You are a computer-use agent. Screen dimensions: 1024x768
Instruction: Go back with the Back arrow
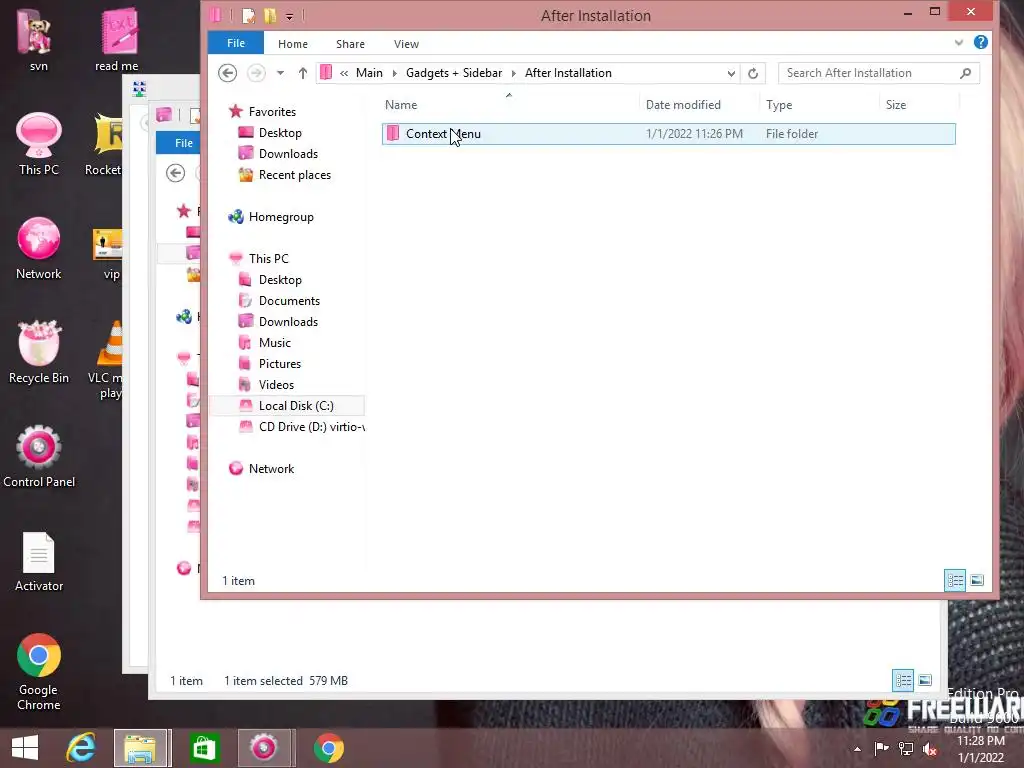pyautogui.click(x=227, y=73)
